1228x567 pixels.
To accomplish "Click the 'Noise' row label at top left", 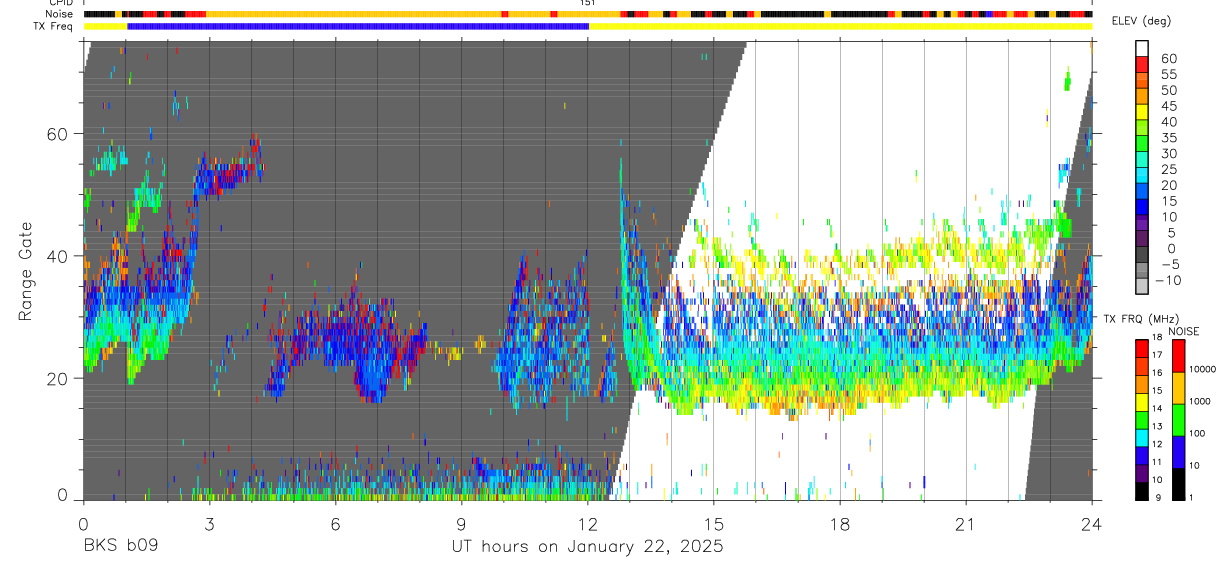I will click(x=60, y=14).
